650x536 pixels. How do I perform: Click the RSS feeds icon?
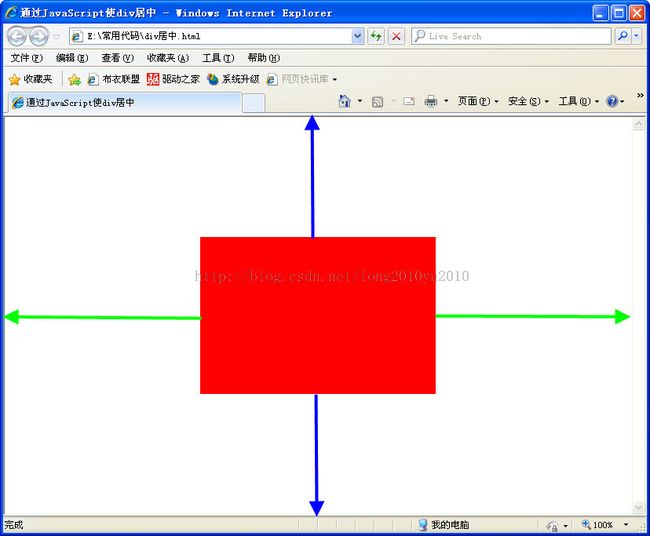click(x=377, y=102)
